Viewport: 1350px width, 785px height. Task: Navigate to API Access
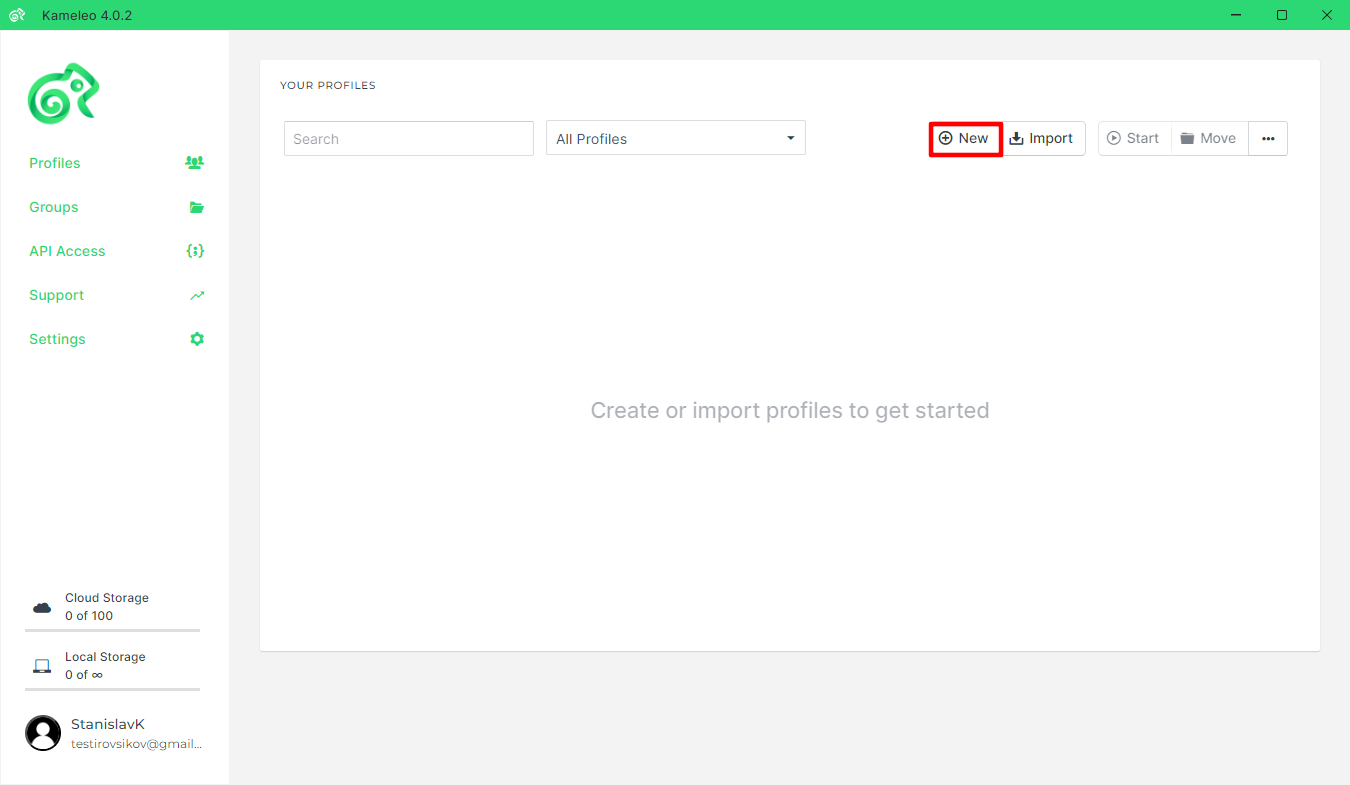click(67, 251)
